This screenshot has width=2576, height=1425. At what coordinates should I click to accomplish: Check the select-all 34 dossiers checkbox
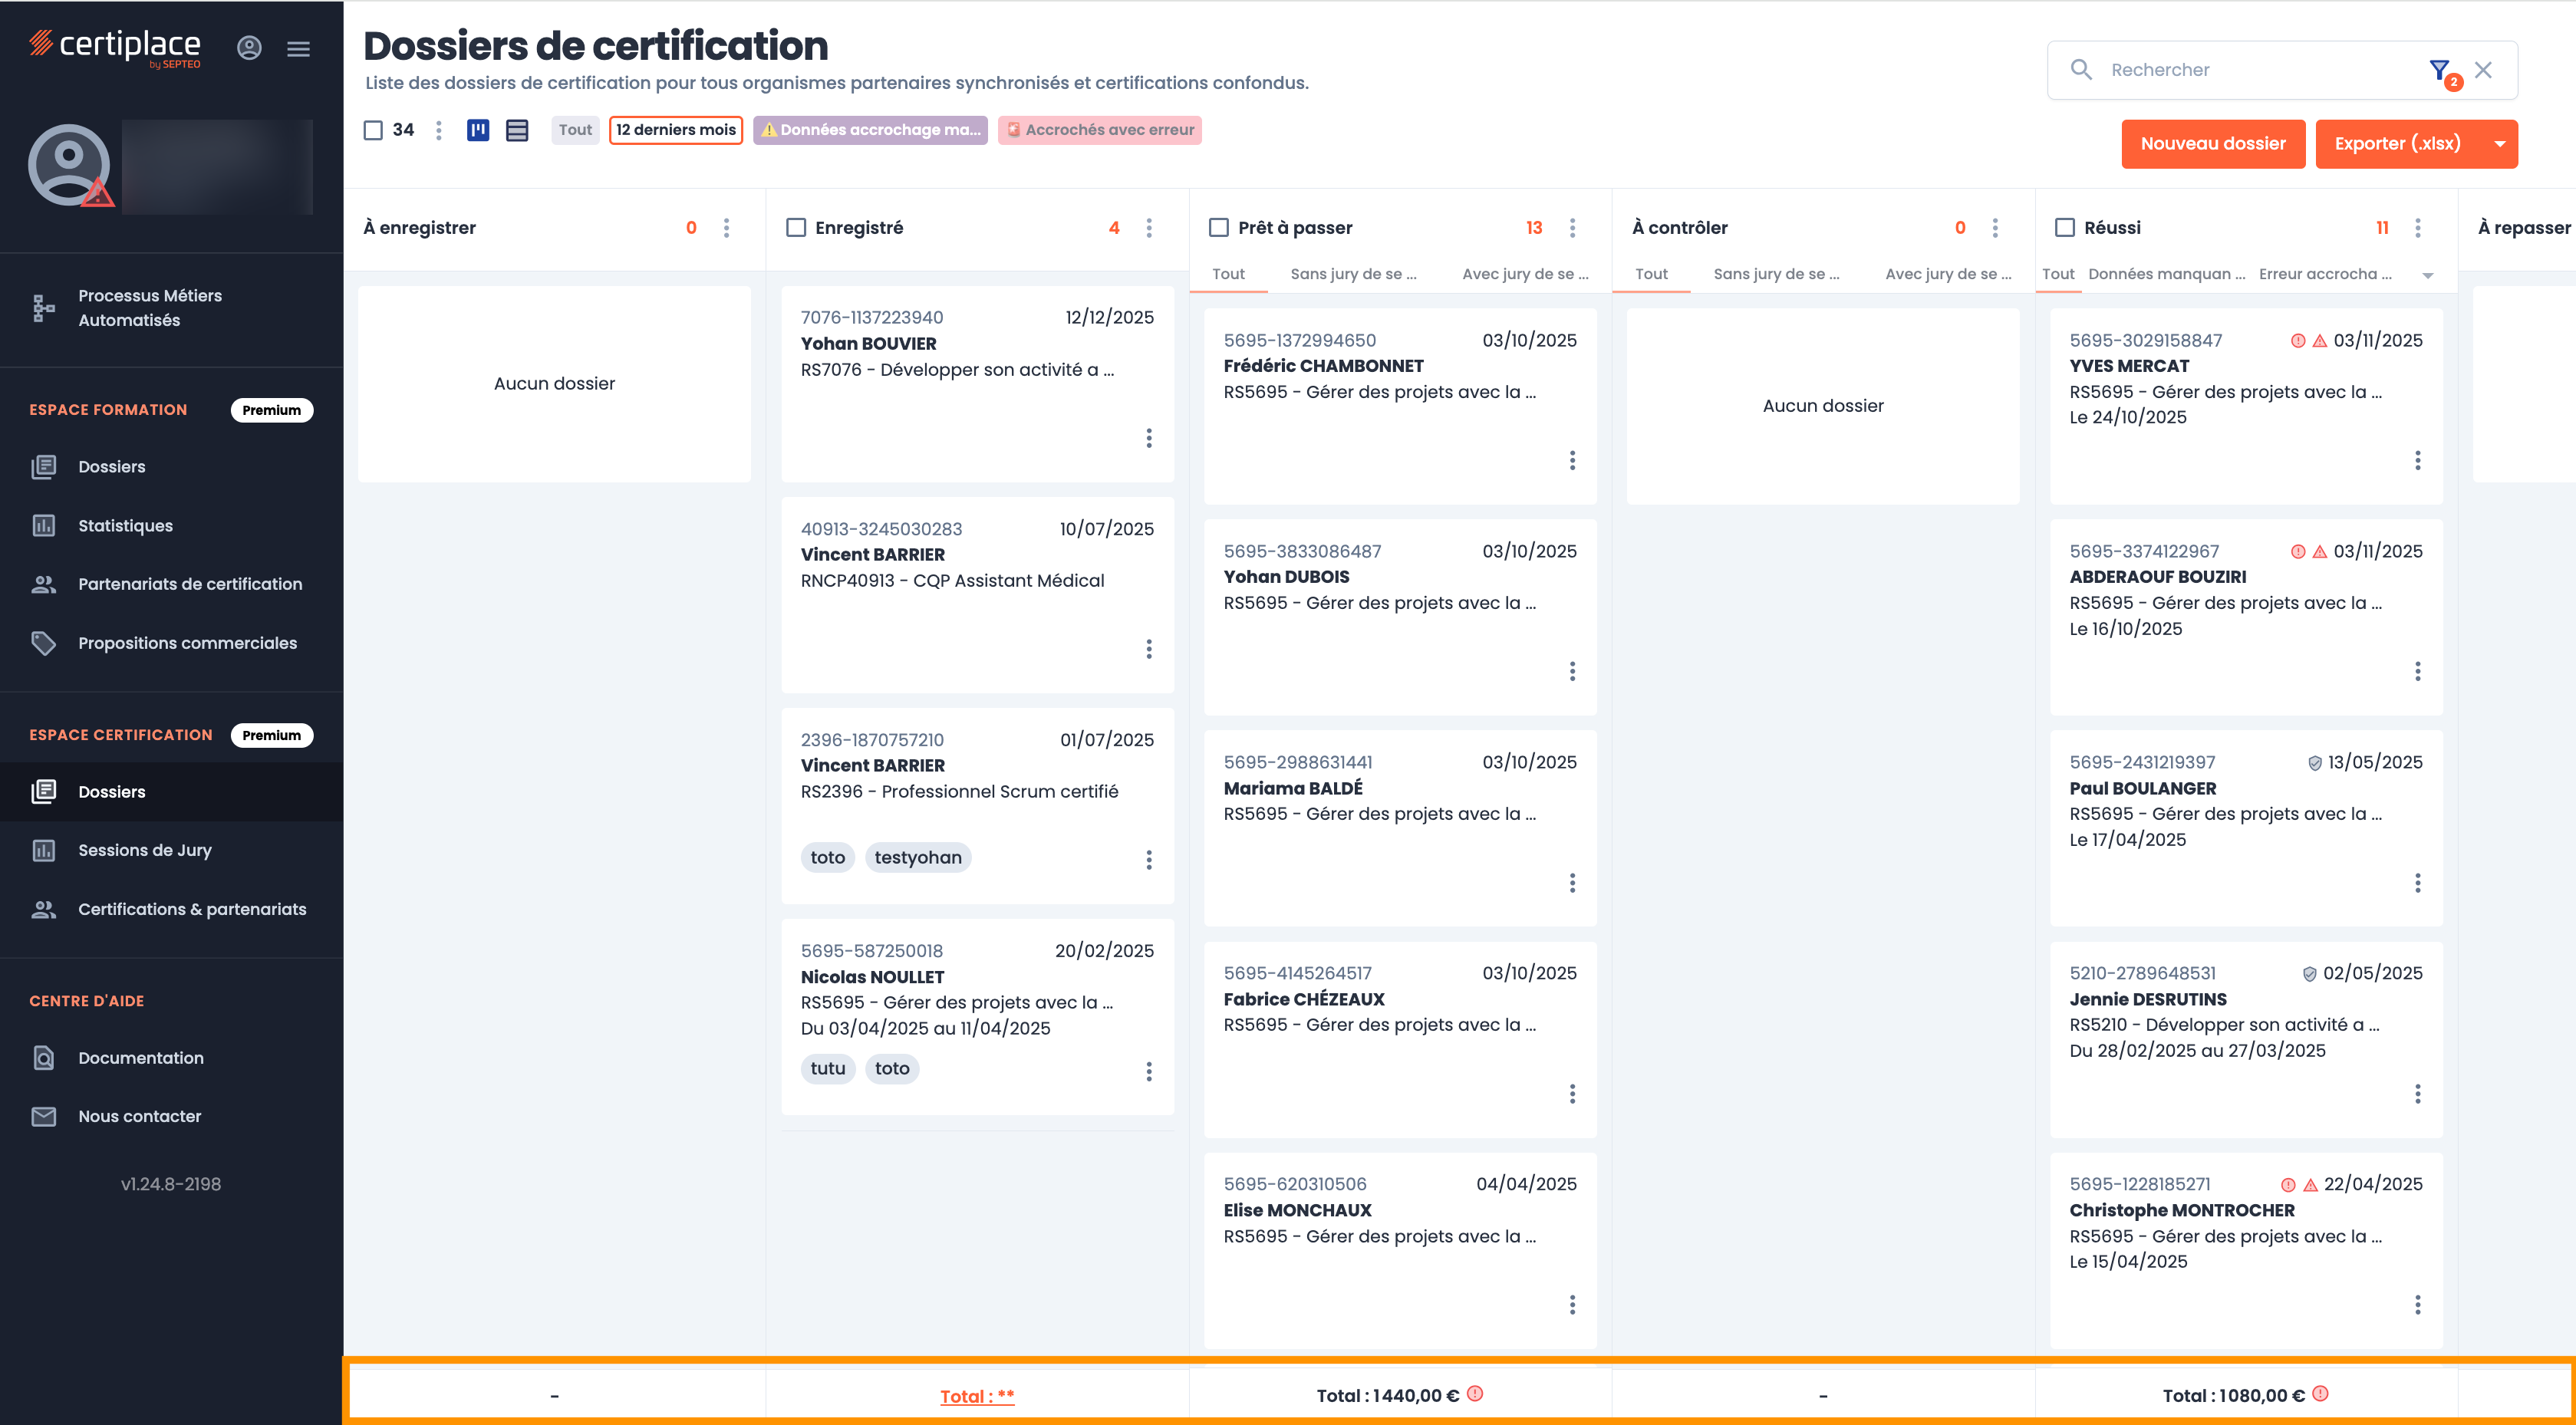point(373,130)
